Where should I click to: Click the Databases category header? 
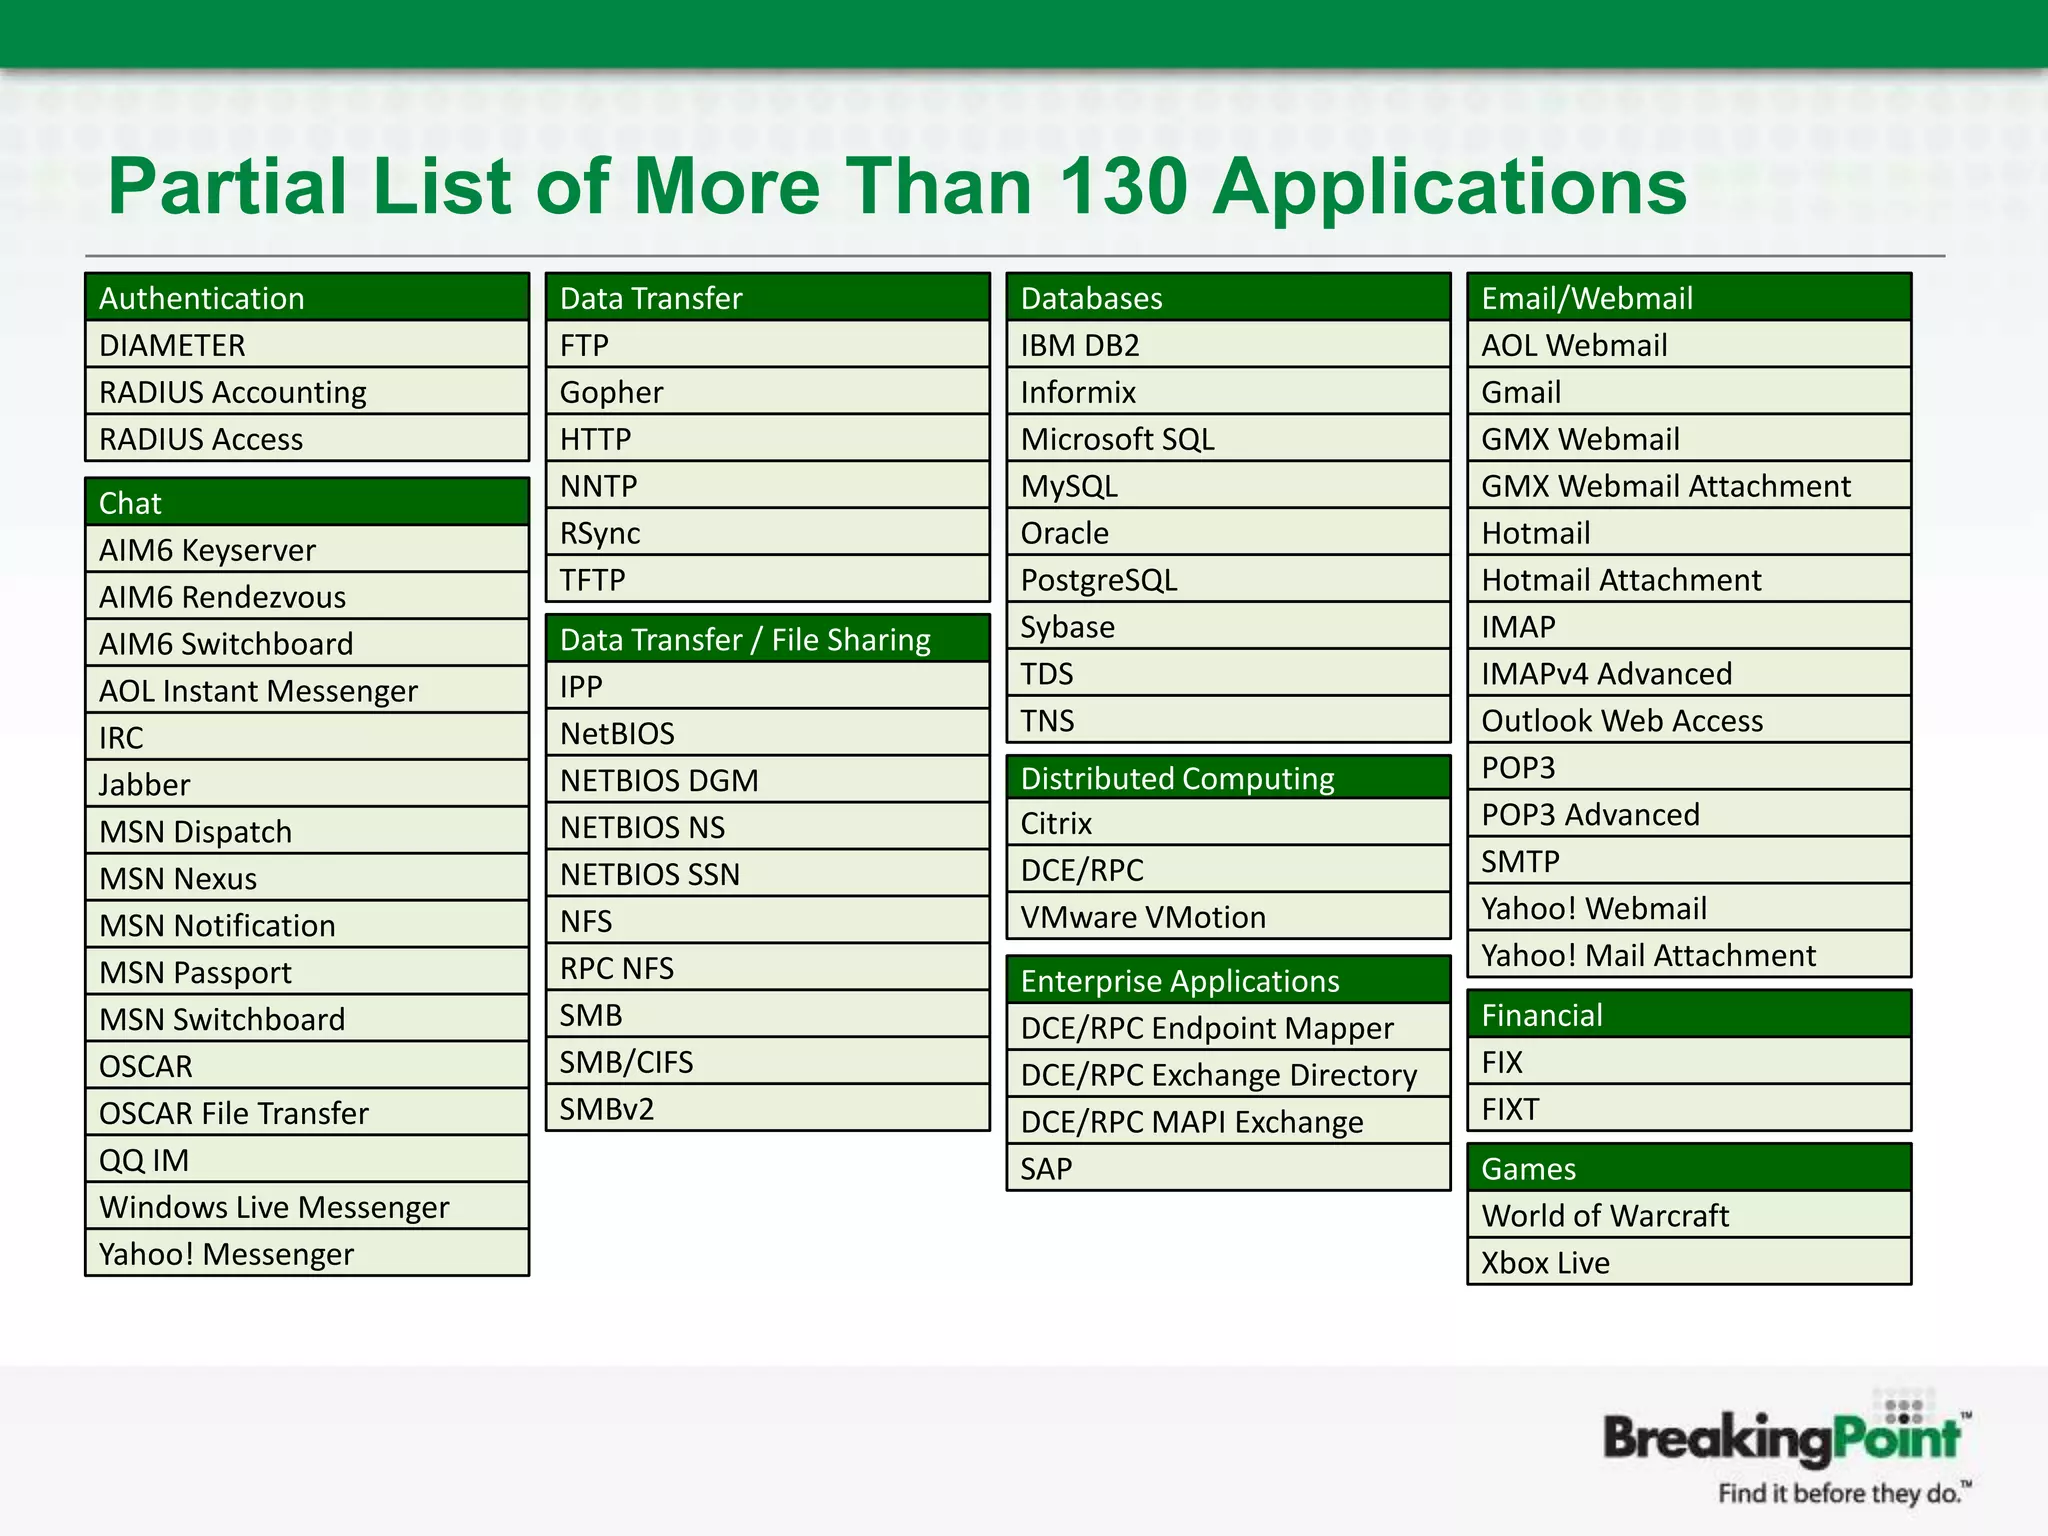tap(1228, 298)
